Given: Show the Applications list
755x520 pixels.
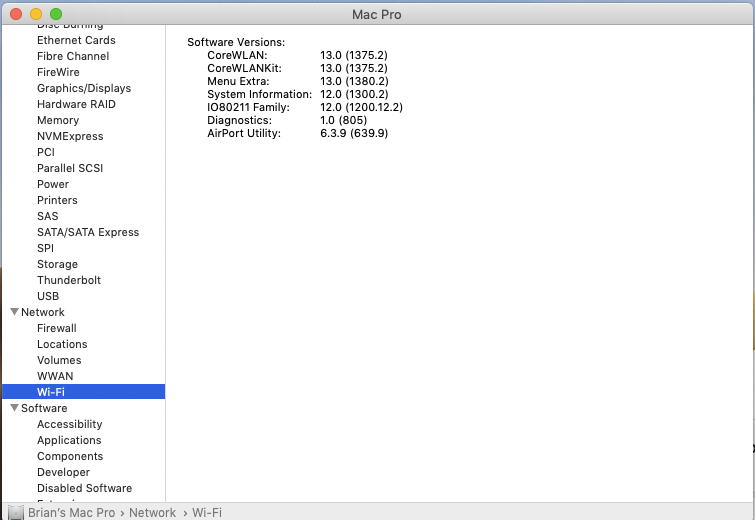Looking at the screenshot, I should [x=69, y=440].
